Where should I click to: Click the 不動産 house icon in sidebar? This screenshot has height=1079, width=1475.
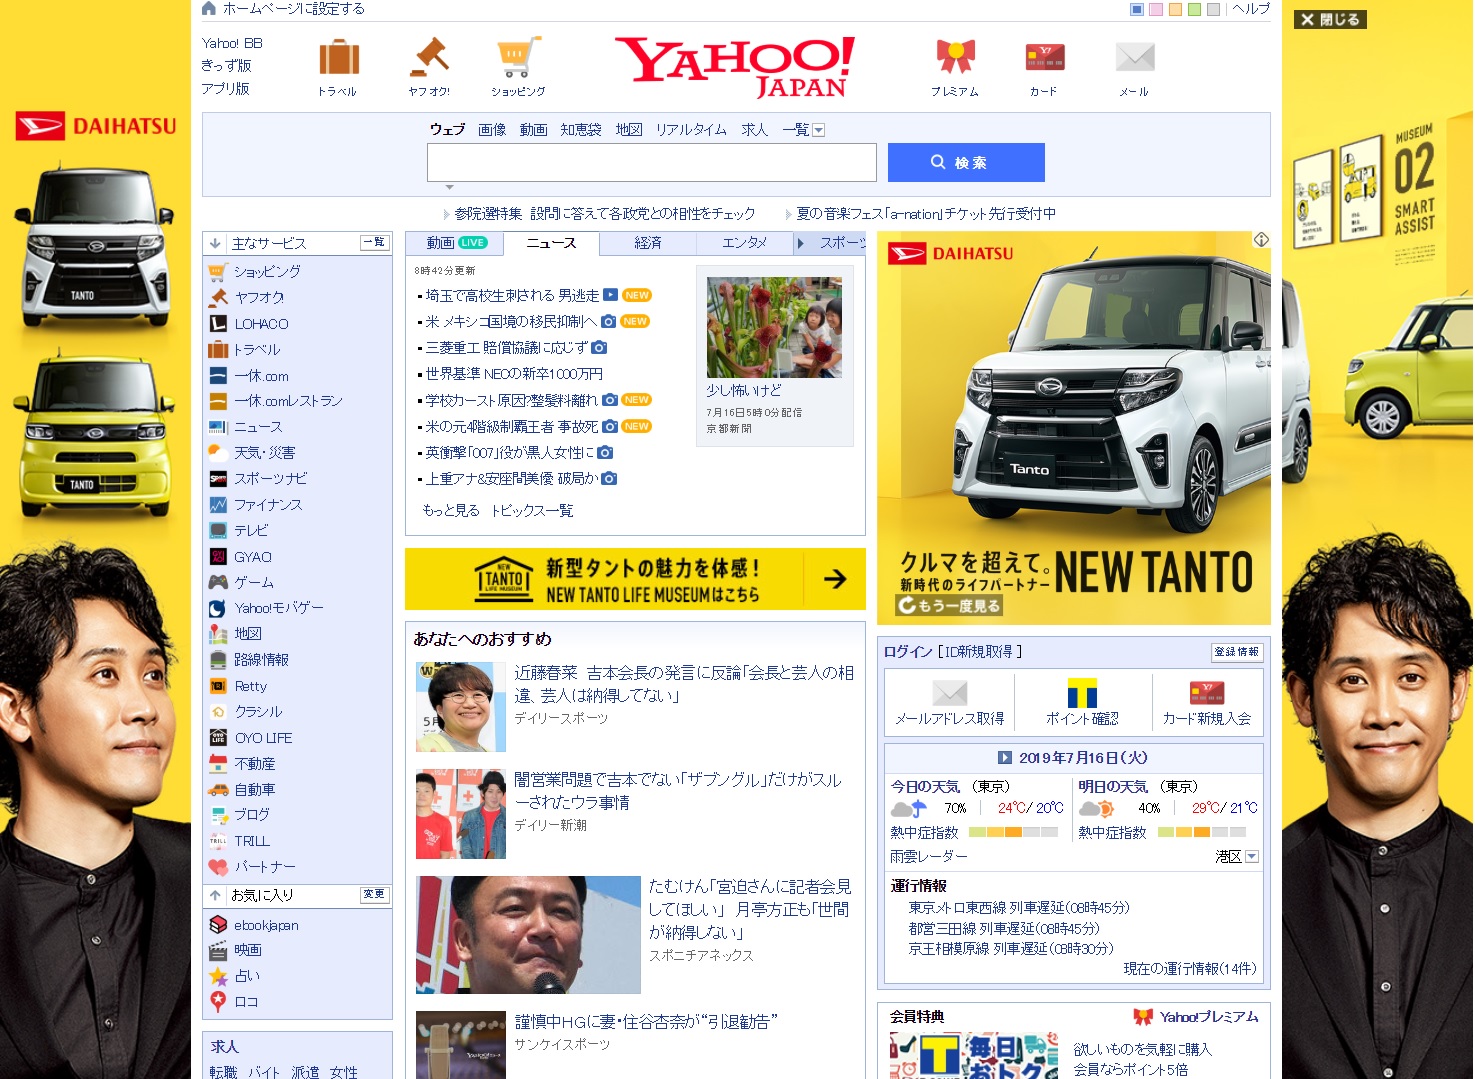[x=218, y=764]
